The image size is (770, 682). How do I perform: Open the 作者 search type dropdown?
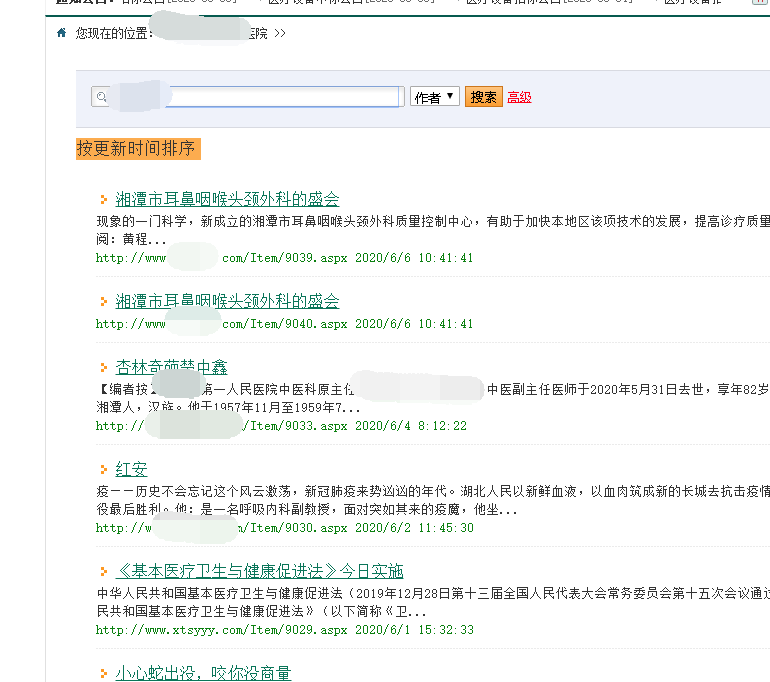434,97
